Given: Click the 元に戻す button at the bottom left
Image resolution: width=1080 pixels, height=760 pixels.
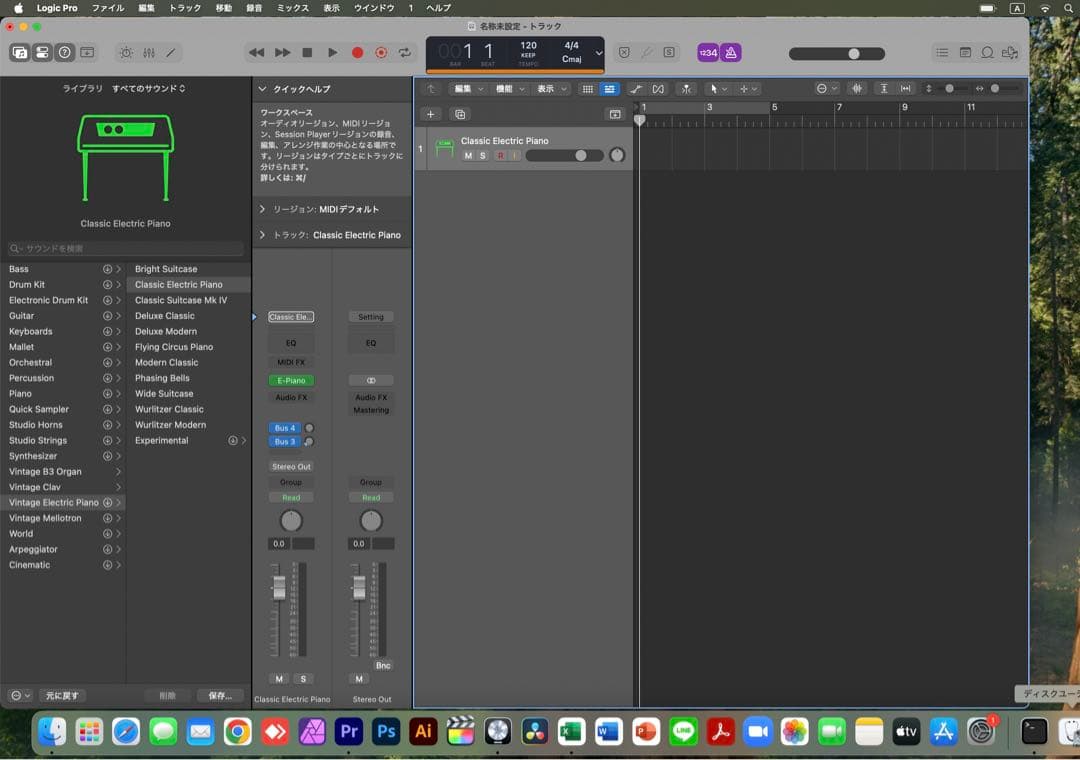Looking at the screenshot, I should 63,694.
